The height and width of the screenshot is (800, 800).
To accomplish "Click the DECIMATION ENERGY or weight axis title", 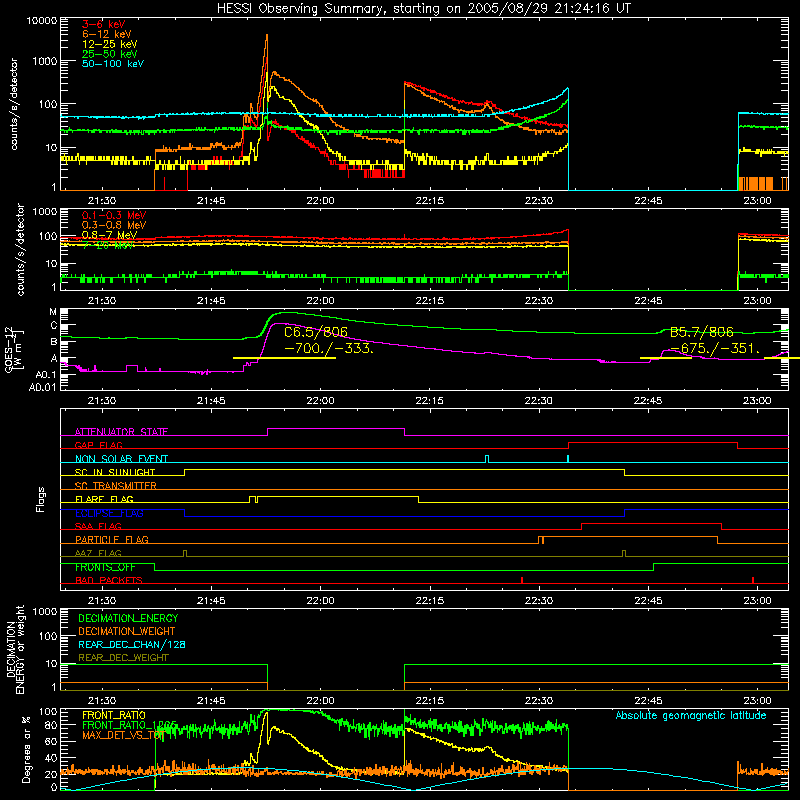I will 15,651.
